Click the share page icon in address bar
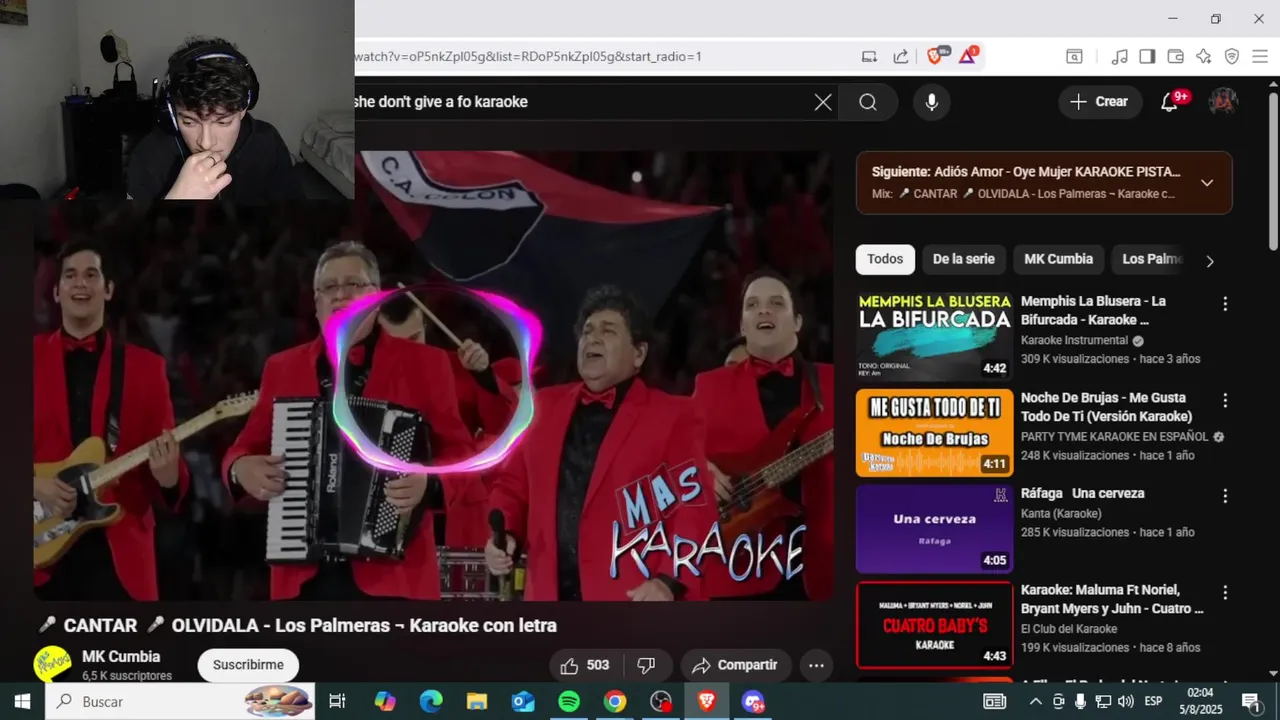Viewport: 1280px width, 720px height. coord(901,56)
